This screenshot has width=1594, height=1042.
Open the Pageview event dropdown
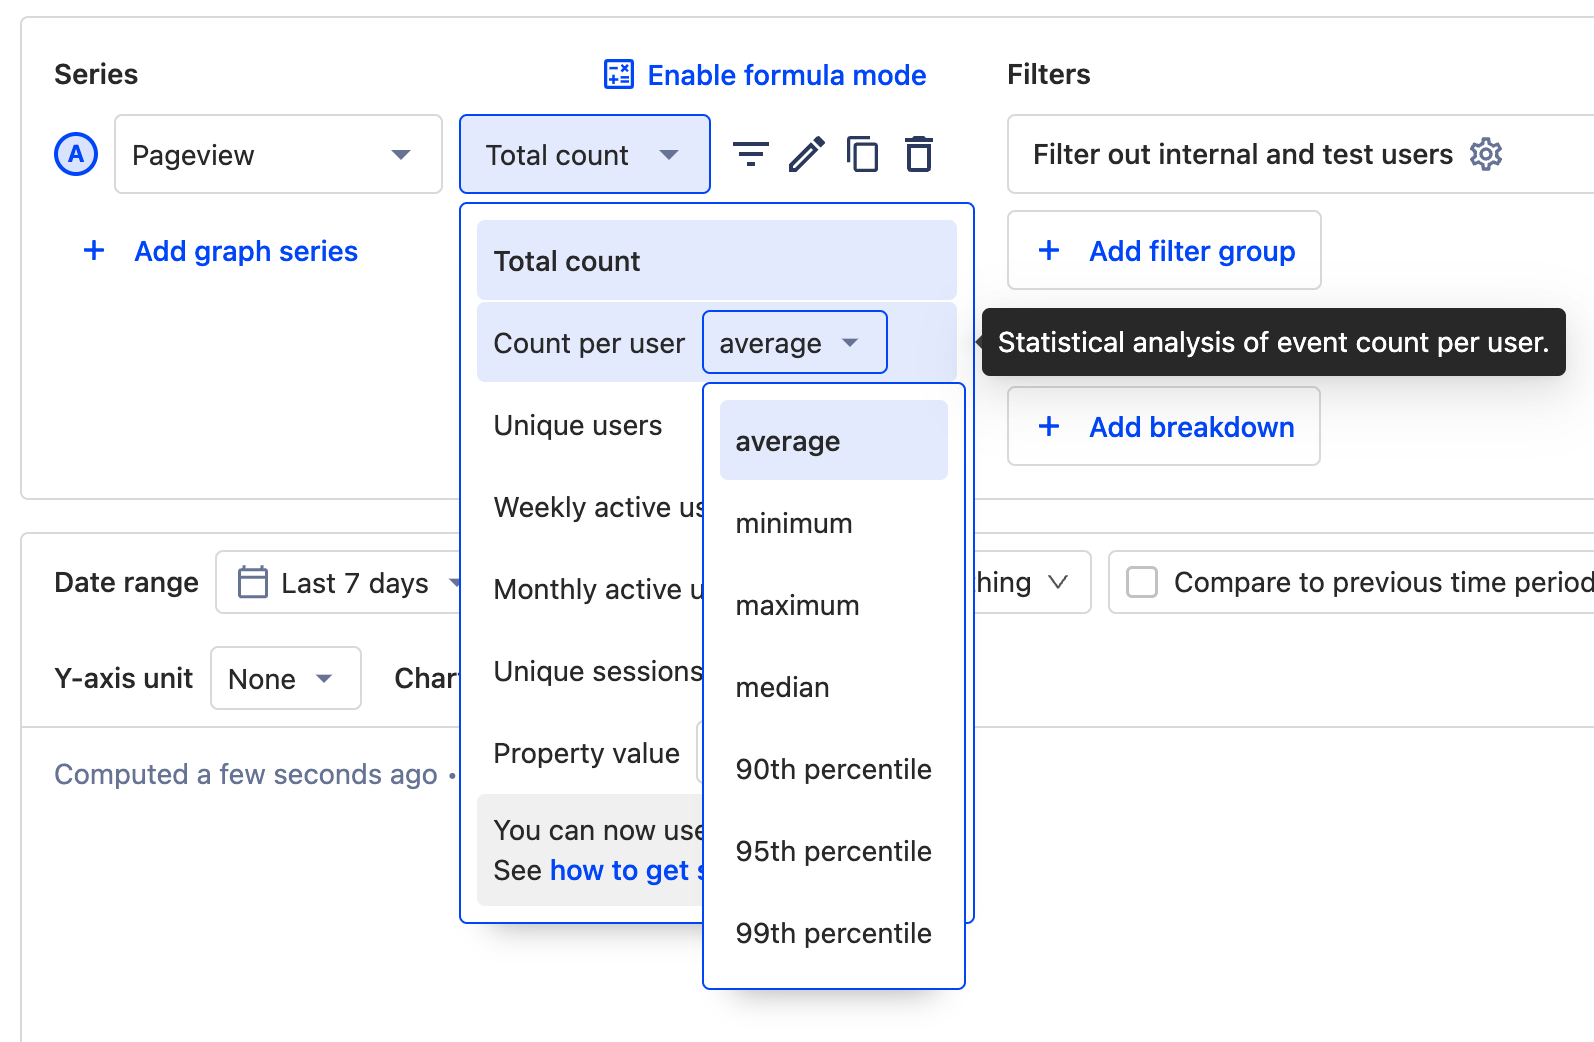[x=278, y=154]
